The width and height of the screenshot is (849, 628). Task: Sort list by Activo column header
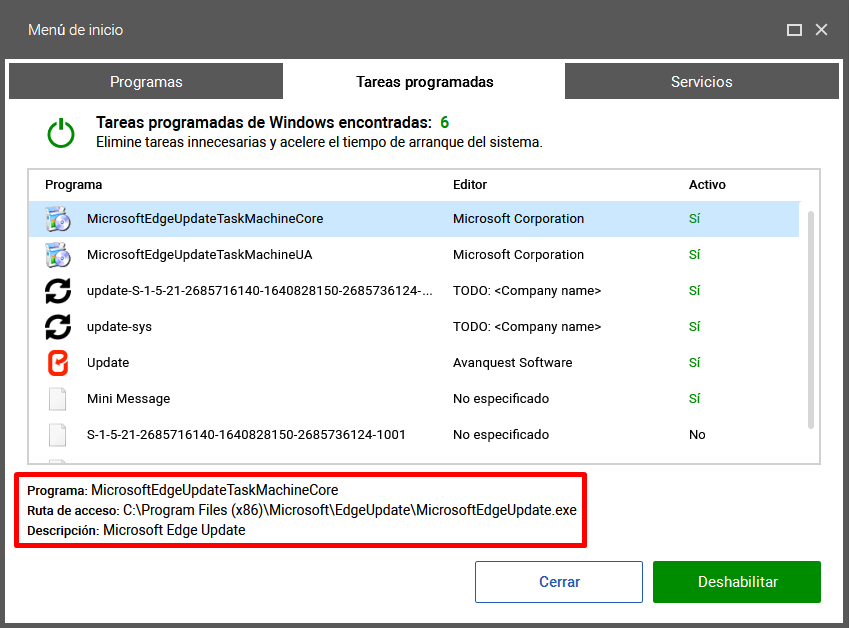[x=707, y=185]
